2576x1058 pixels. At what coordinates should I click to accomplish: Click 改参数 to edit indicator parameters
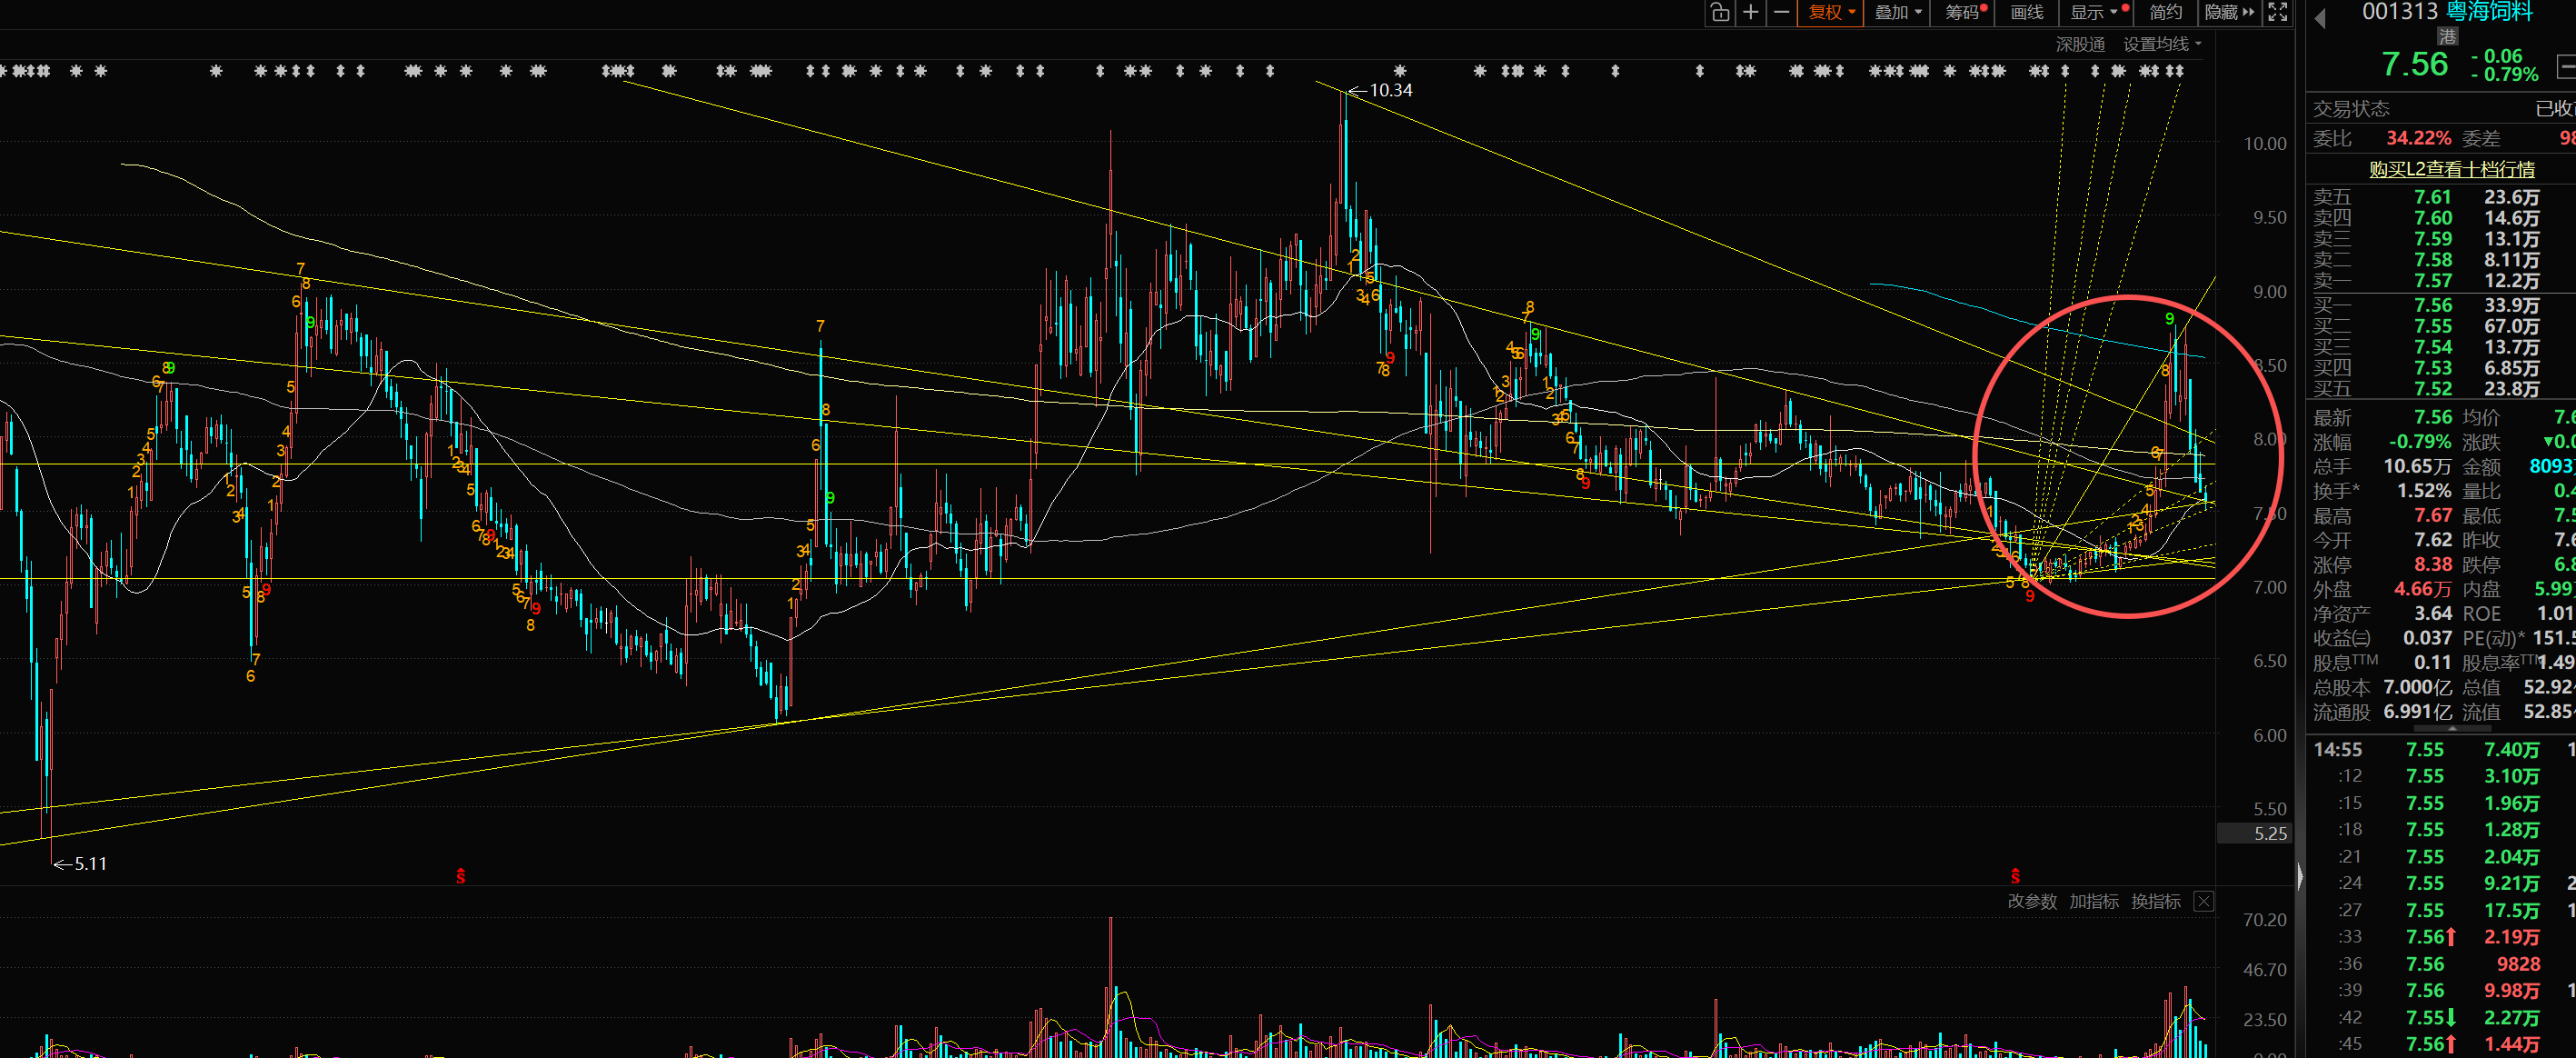coord(2032,901)
